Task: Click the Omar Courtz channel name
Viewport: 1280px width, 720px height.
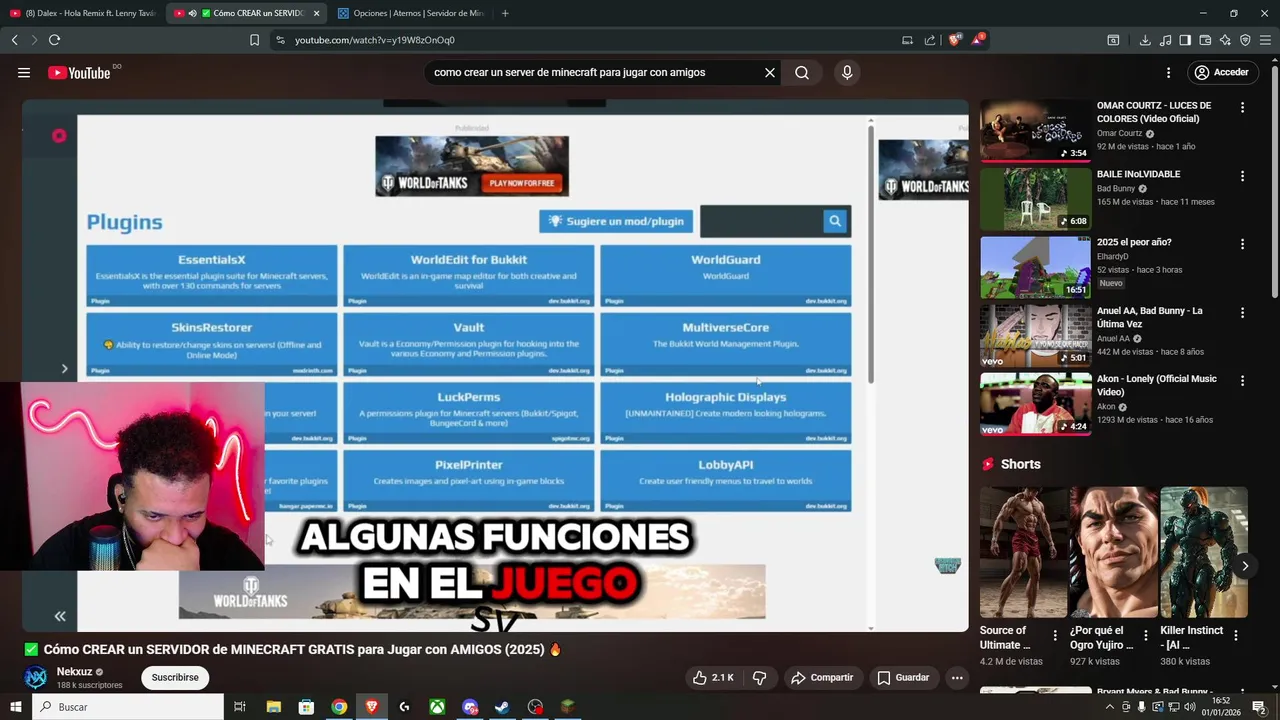Action: (1119, 133)
